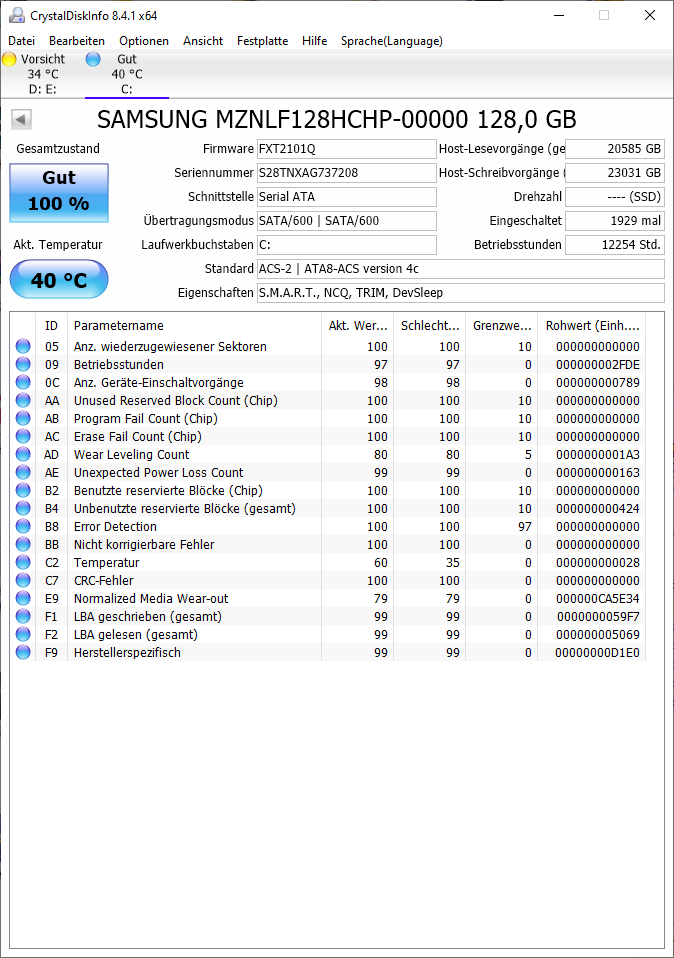This screenshot has height=958, width=674.
Task: Click status orb for Unused Reserved Block Count
Action: pyautogui.click(x=23, y=401)
